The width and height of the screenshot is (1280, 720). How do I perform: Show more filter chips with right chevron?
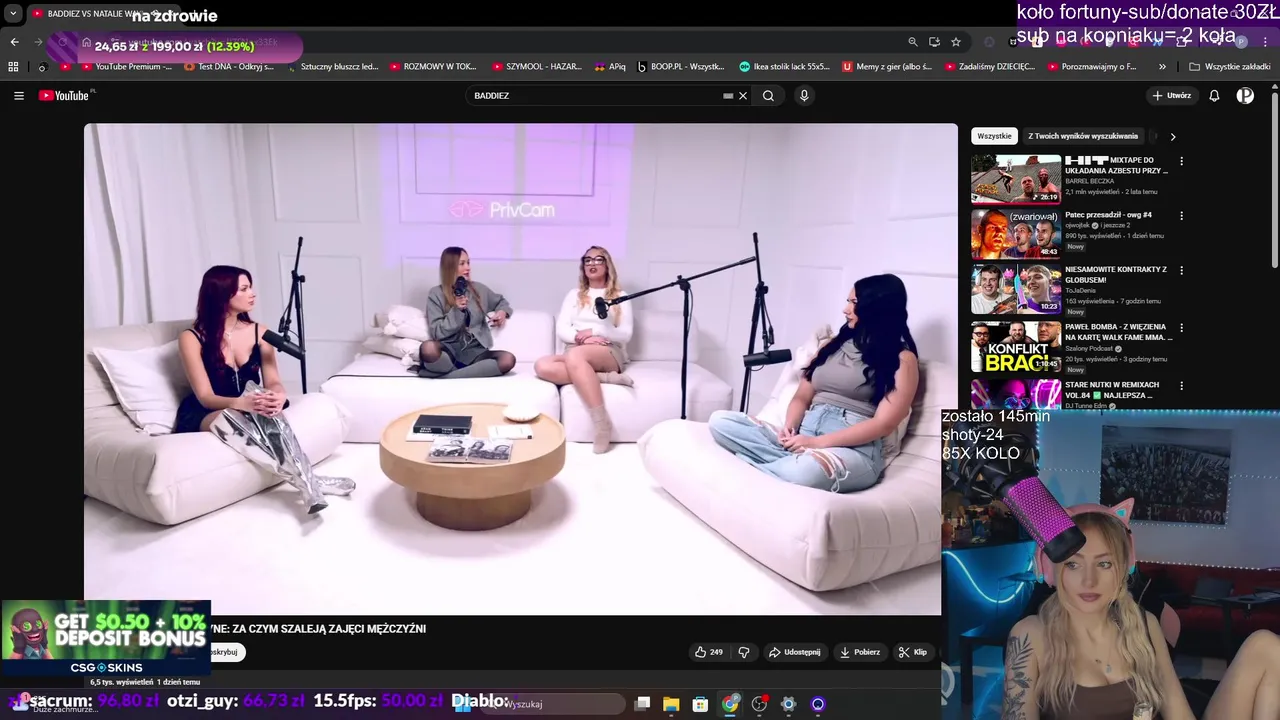click(x=1173, y=136)
